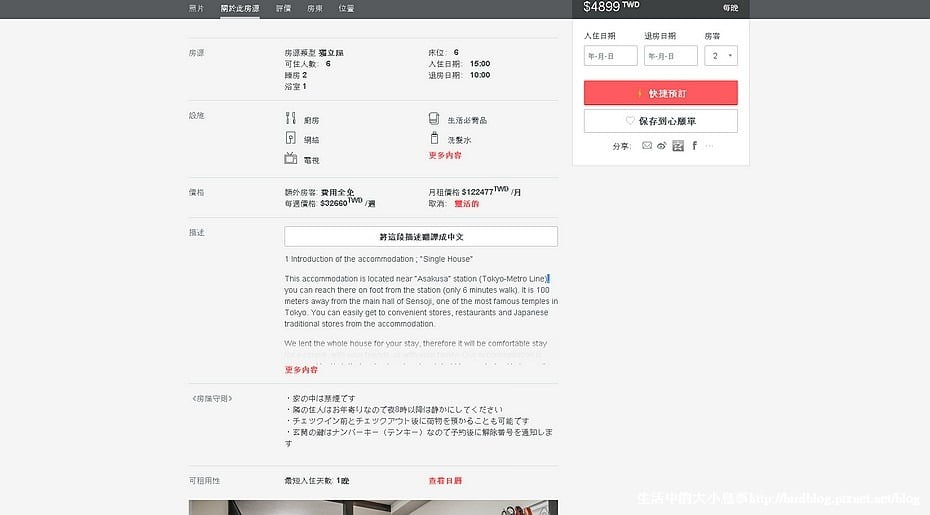Viewport: 930px width, 515px height.
Task: Click the 最短入住天數 1晚 minimum stay text
Action: (x=317, y=481)
